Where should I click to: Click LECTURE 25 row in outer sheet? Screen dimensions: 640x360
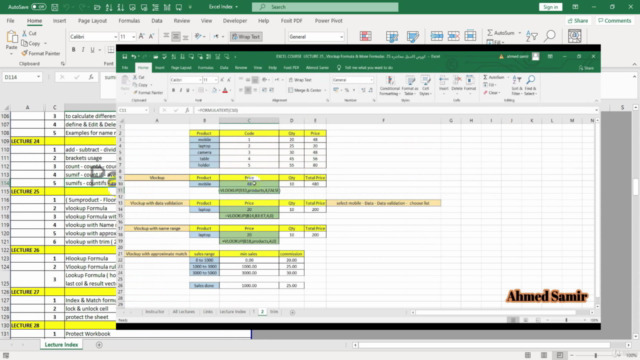pyautogui.click(x=63, y=191)
